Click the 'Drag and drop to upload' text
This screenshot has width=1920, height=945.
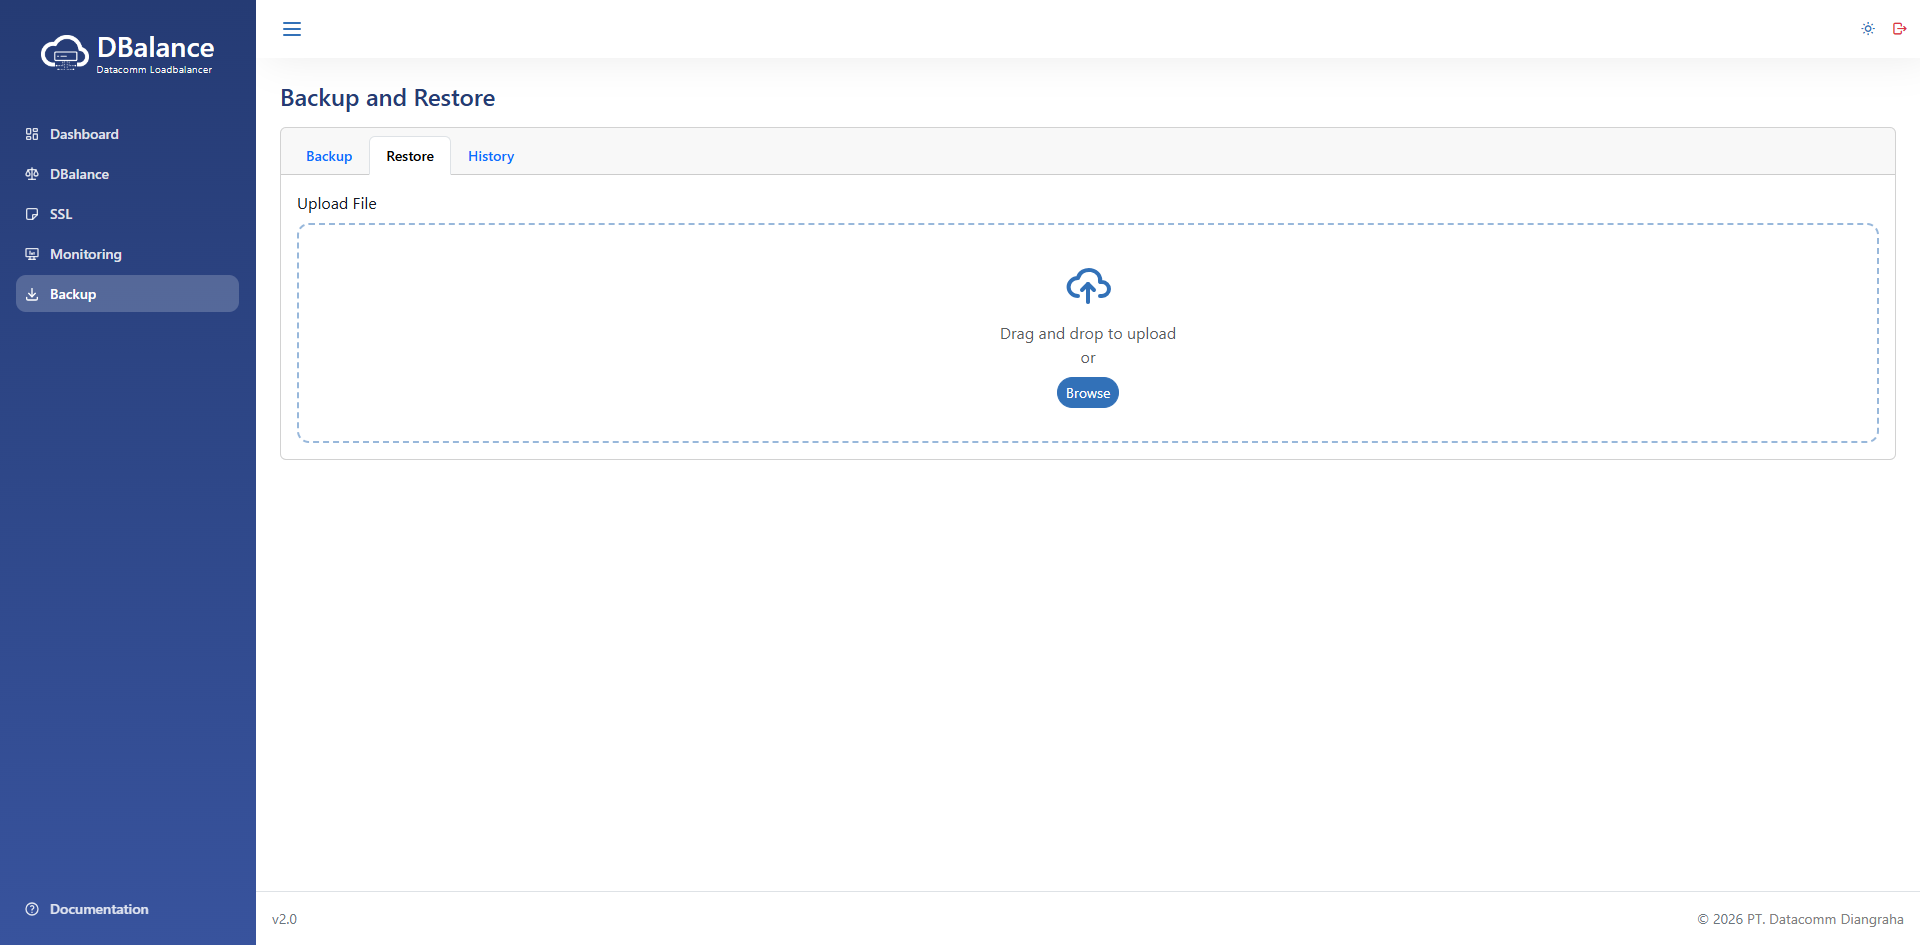[x=1088, y=334]
